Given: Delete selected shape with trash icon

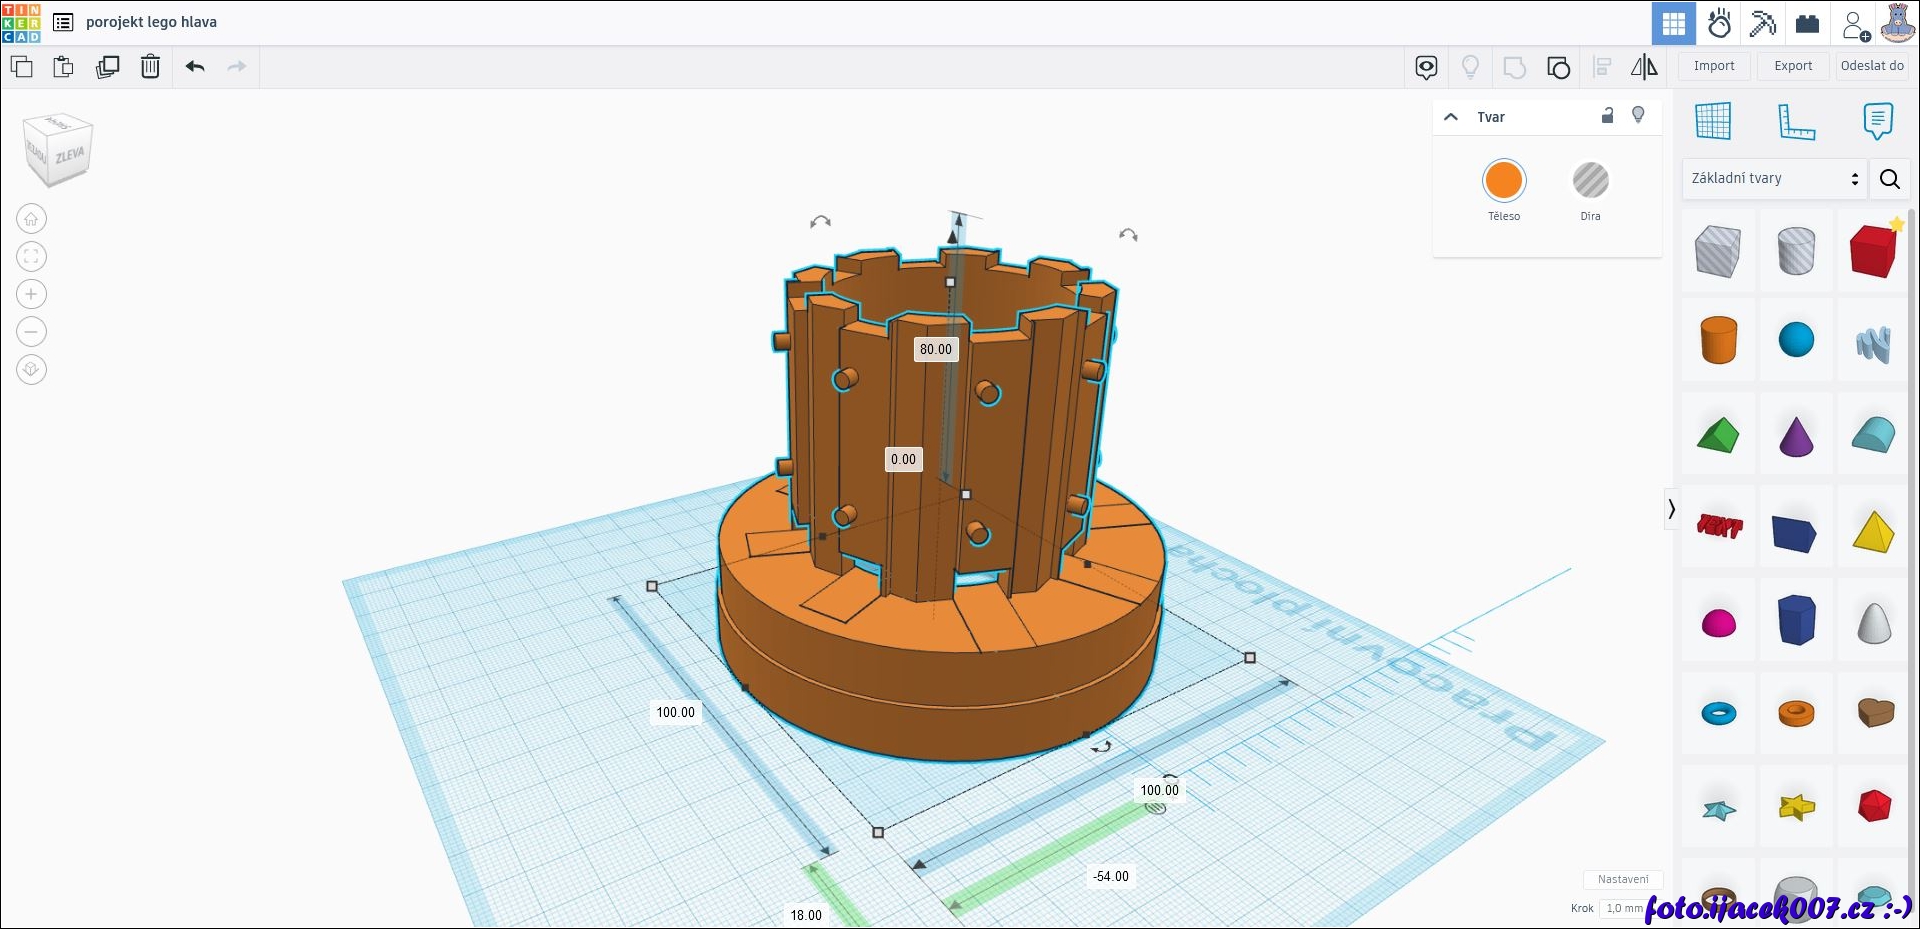Looking at the screenshot, I should [150, 67].
